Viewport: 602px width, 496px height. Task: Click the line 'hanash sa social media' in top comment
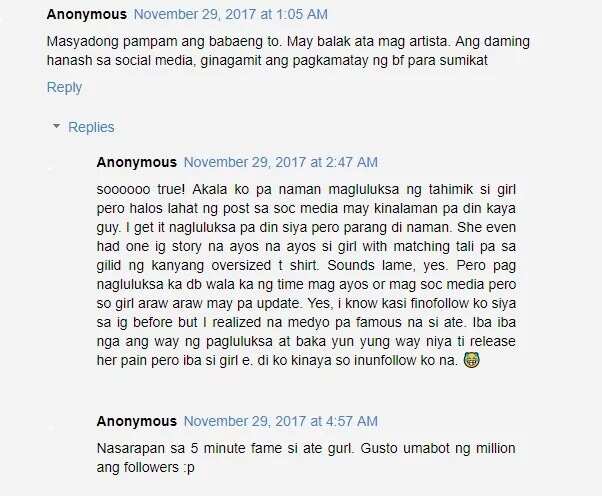coord(267,60)
